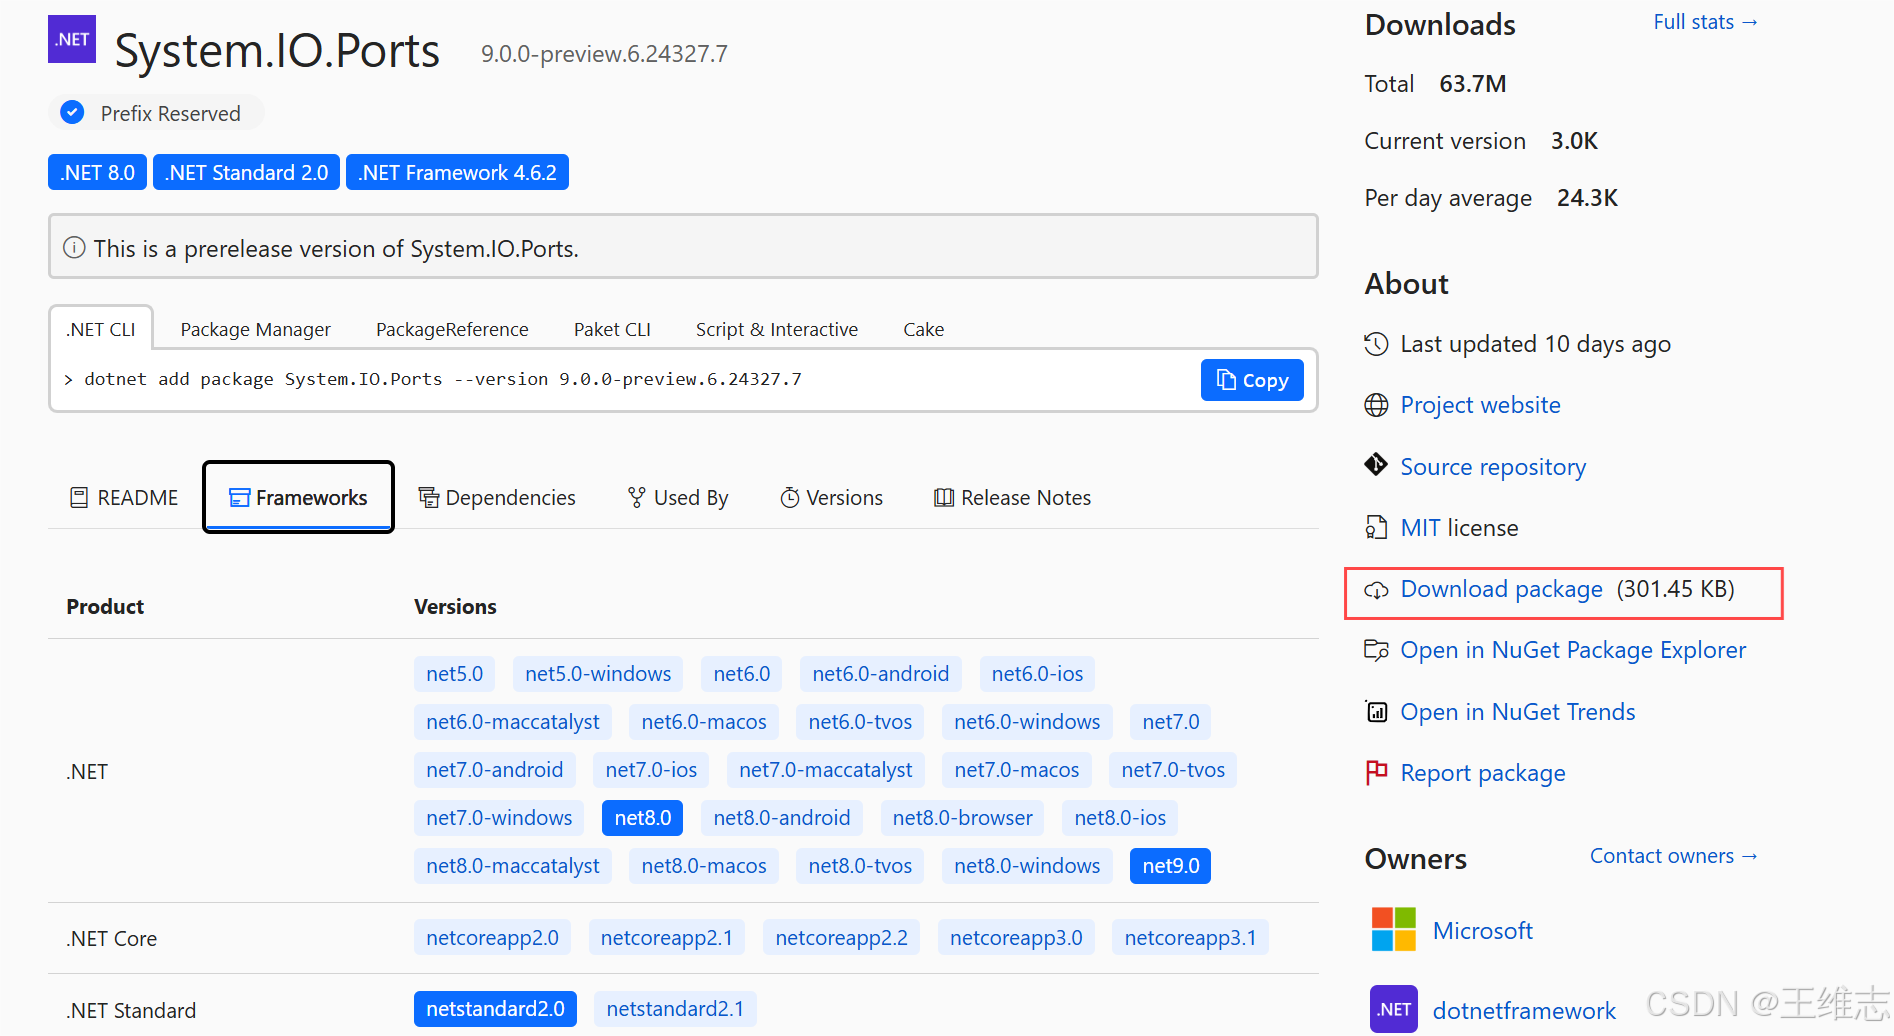Click the net5.0-windows tag
The image size is (1894, 1036).
598,674
